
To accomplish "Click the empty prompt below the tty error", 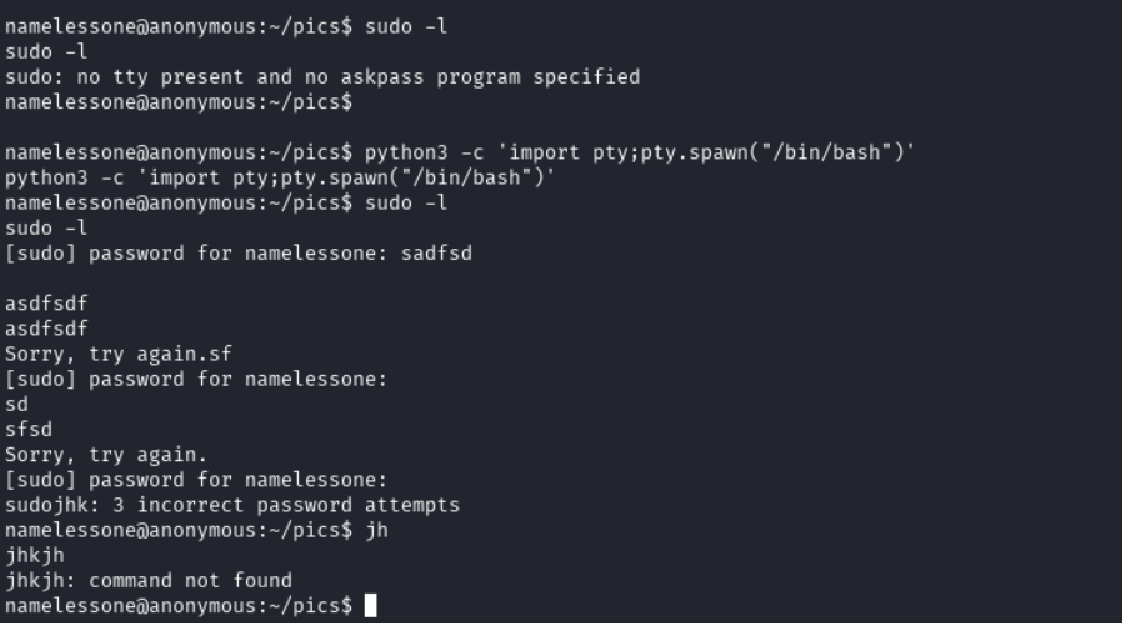I will pos(178,102).
